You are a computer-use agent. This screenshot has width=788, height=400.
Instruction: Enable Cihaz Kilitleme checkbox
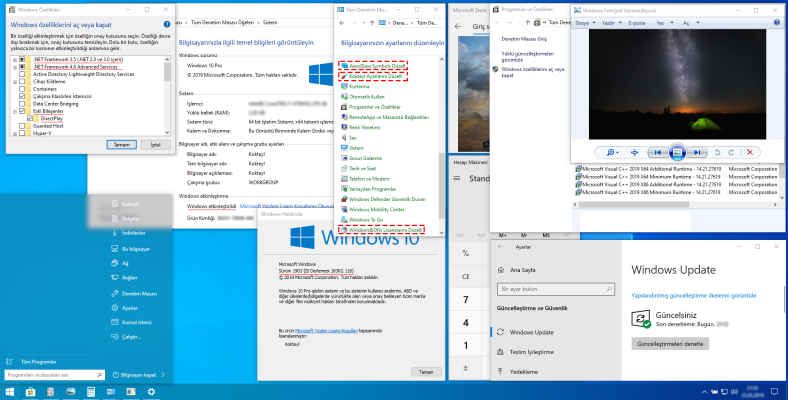22,81
